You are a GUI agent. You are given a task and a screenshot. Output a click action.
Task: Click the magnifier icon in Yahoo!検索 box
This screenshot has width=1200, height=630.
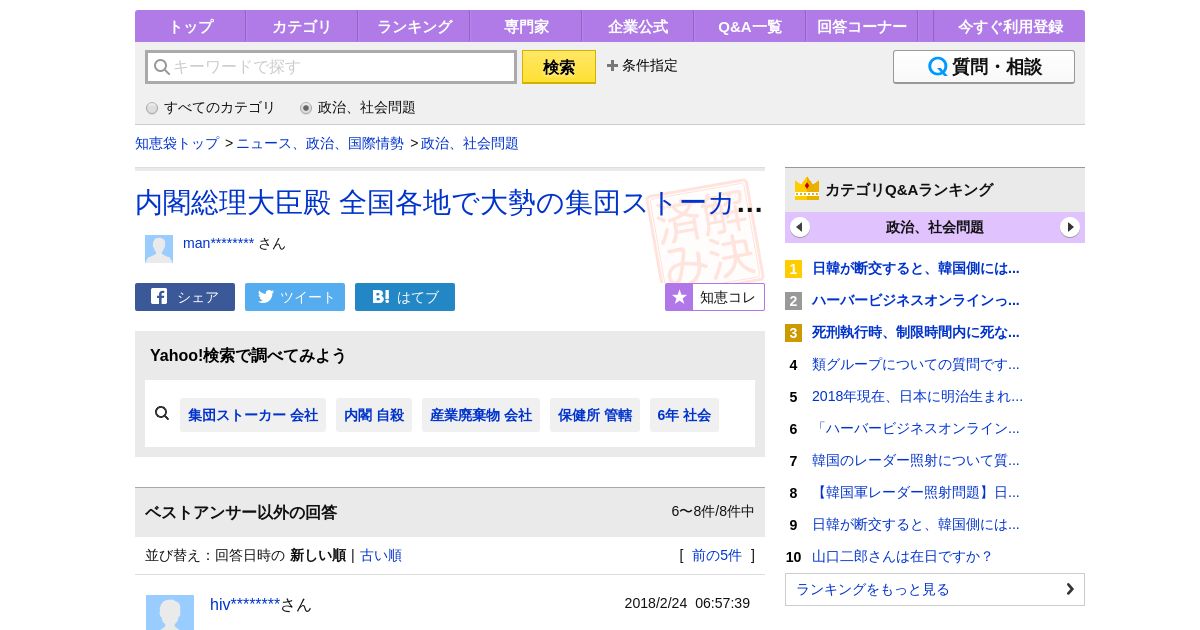pyautogui.click(x=162, y=413)
